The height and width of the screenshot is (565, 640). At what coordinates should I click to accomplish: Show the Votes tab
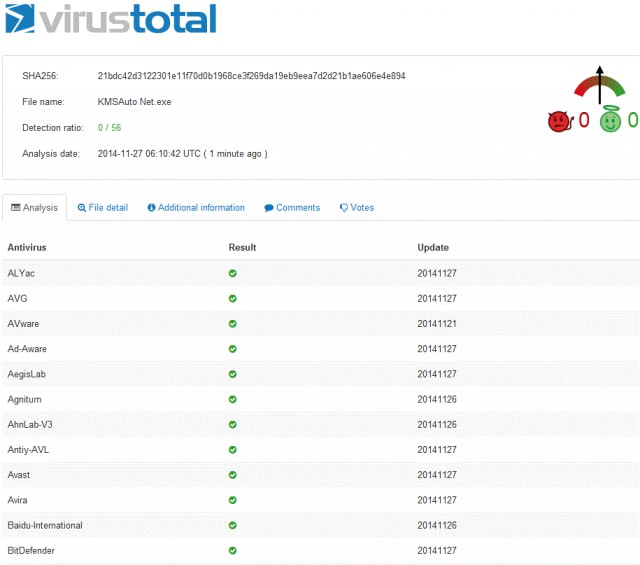pos(357,207)
